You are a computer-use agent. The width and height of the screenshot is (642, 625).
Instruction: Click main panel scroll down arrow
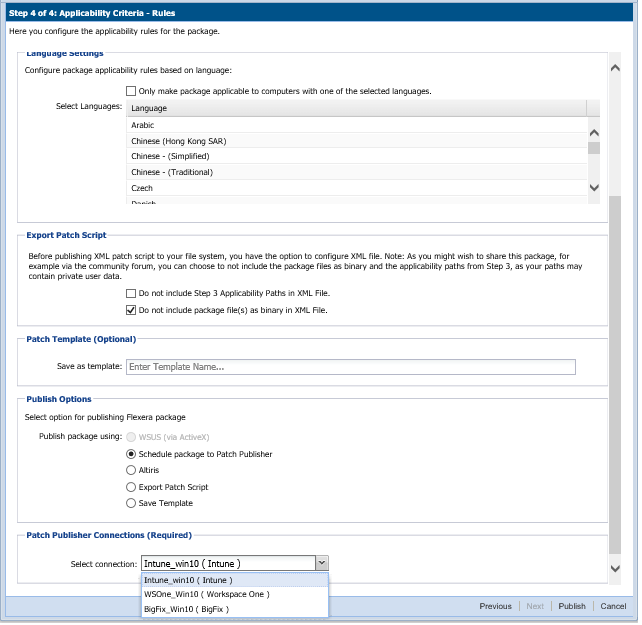pos(615,568)
